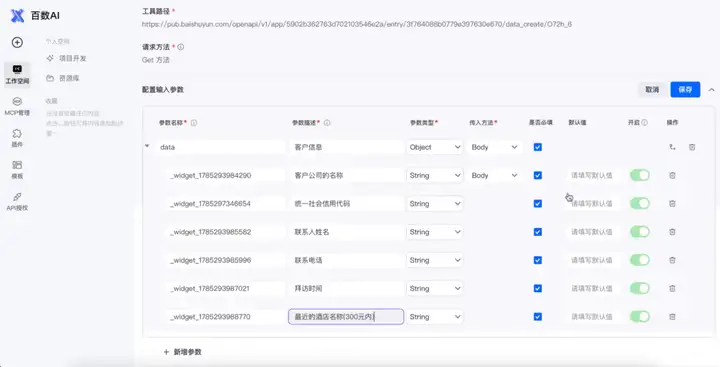Uncheck required checkbox for 联系电话
This screenshot has width=720, height=367.
(x=538, y=260)
